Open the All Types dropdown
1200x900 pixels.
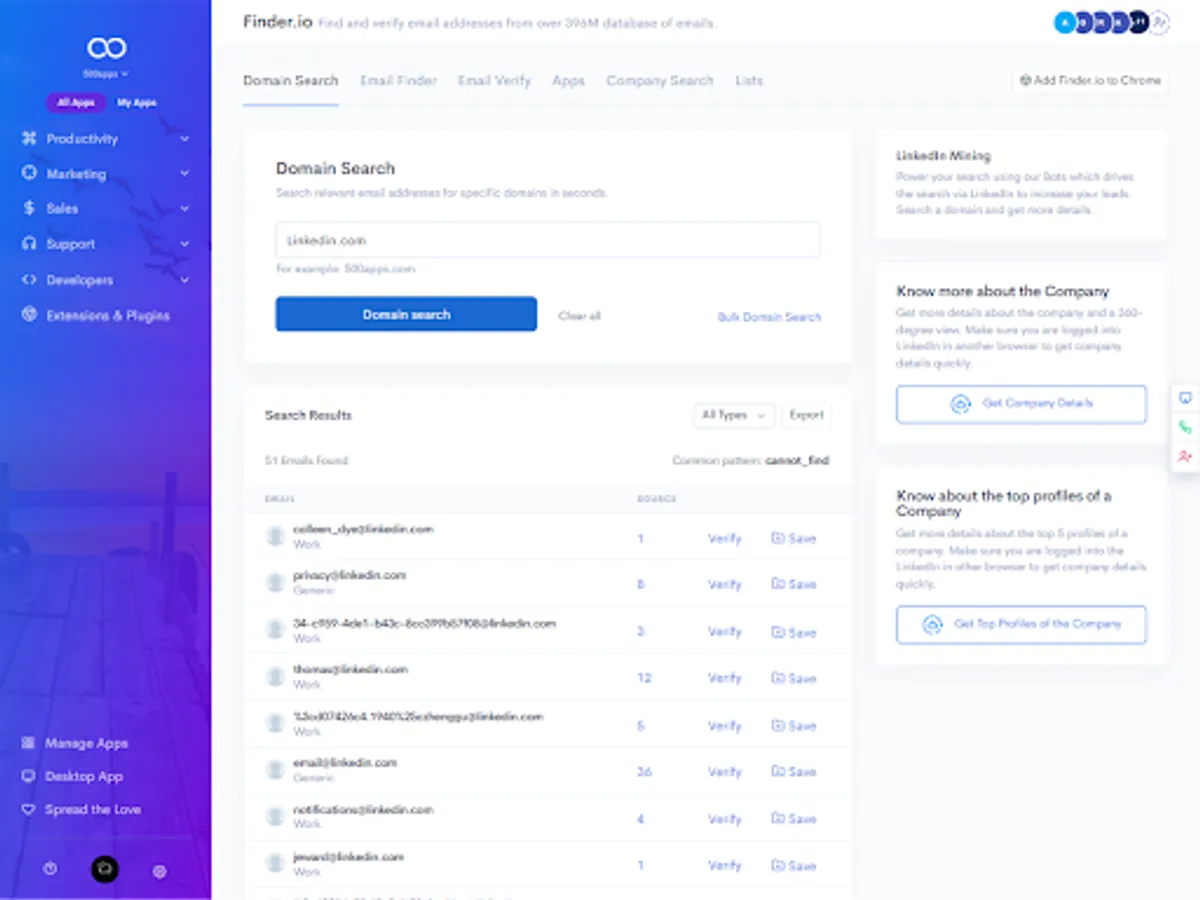pos(734,415)
